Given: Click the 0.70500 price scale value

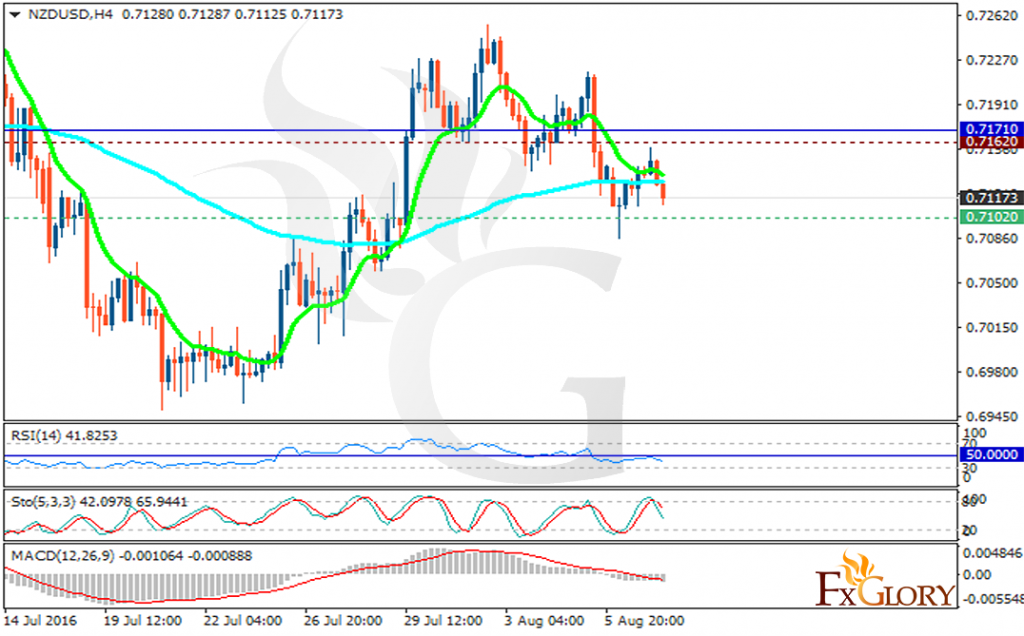Looking at the screenshot, I should (992, 283).
